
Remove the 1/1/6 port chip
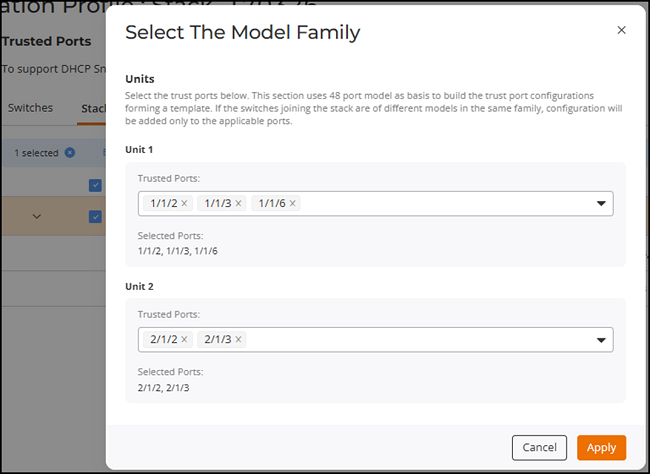292,204
